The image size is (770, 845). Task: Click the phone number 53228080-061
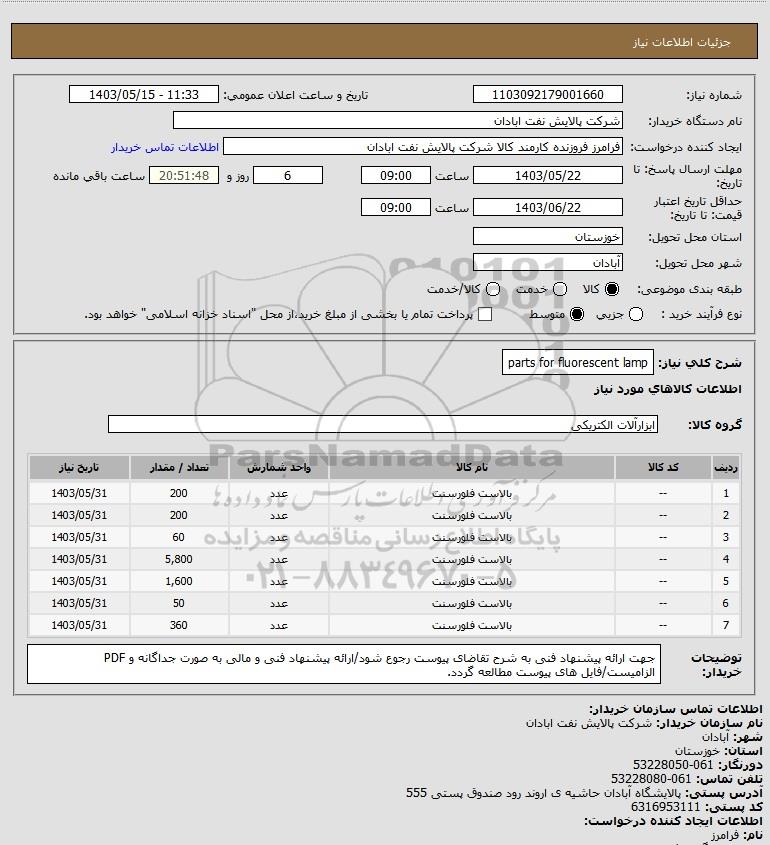coord(651,779)
